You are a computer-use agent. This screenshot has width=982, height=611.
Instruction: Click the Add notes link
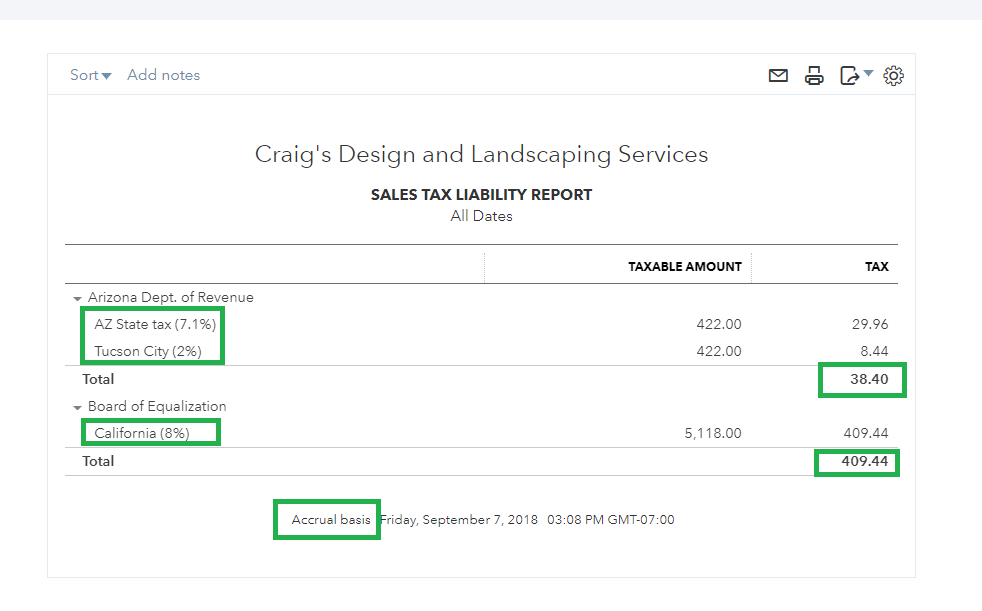163,75
